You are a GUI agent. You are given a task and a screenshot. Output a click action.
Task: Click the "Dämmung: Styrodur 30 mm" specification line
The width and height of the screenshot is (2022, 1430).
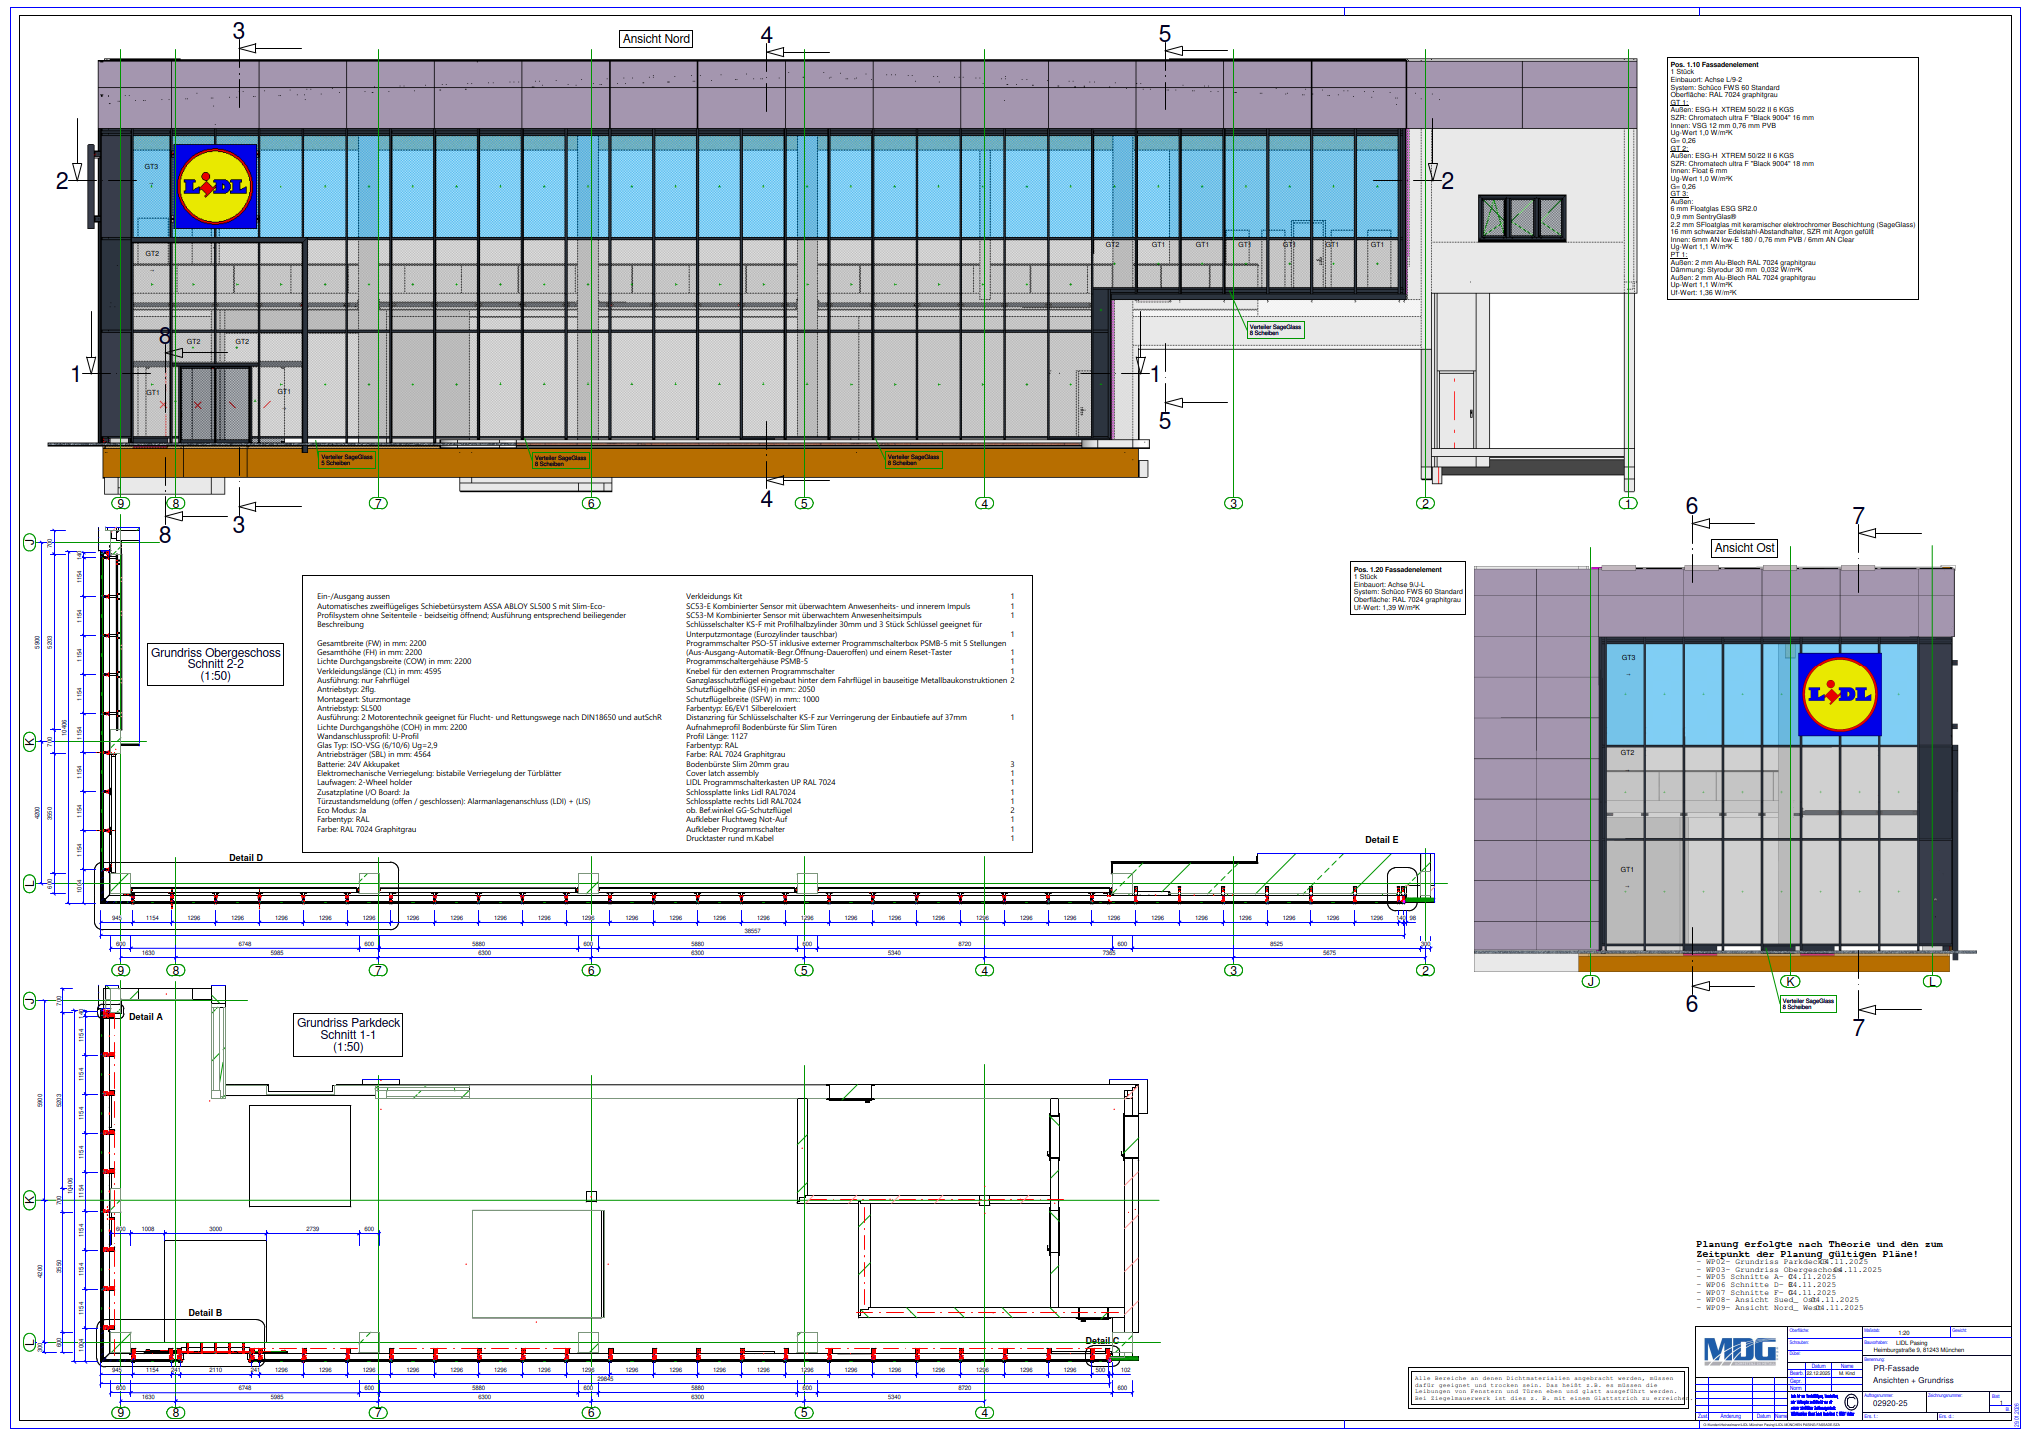click(1736, 270)
